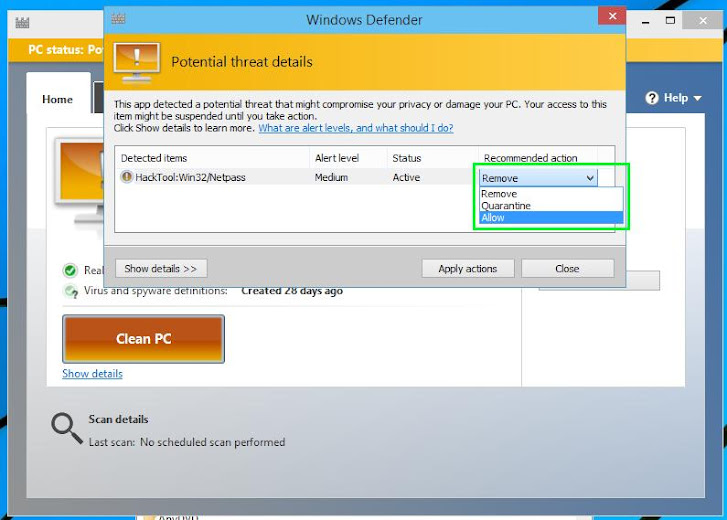The height and width of the screenshot is (520, 727).
Task: Click the Alert level column header
Action: (348, 158)
